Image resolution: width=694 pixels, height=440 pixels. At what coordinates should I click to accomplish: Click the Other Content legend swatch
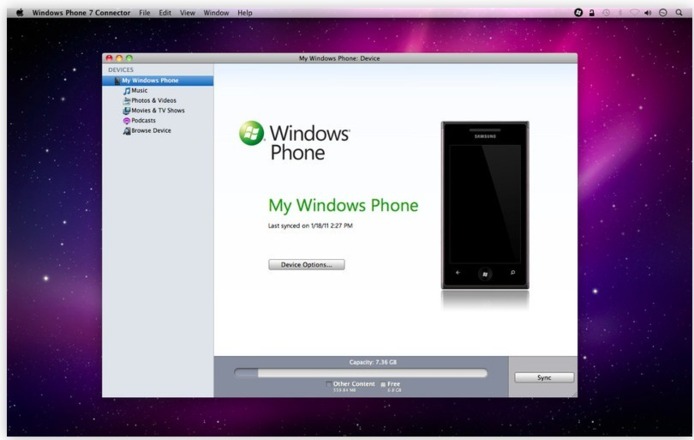(328, 384)
